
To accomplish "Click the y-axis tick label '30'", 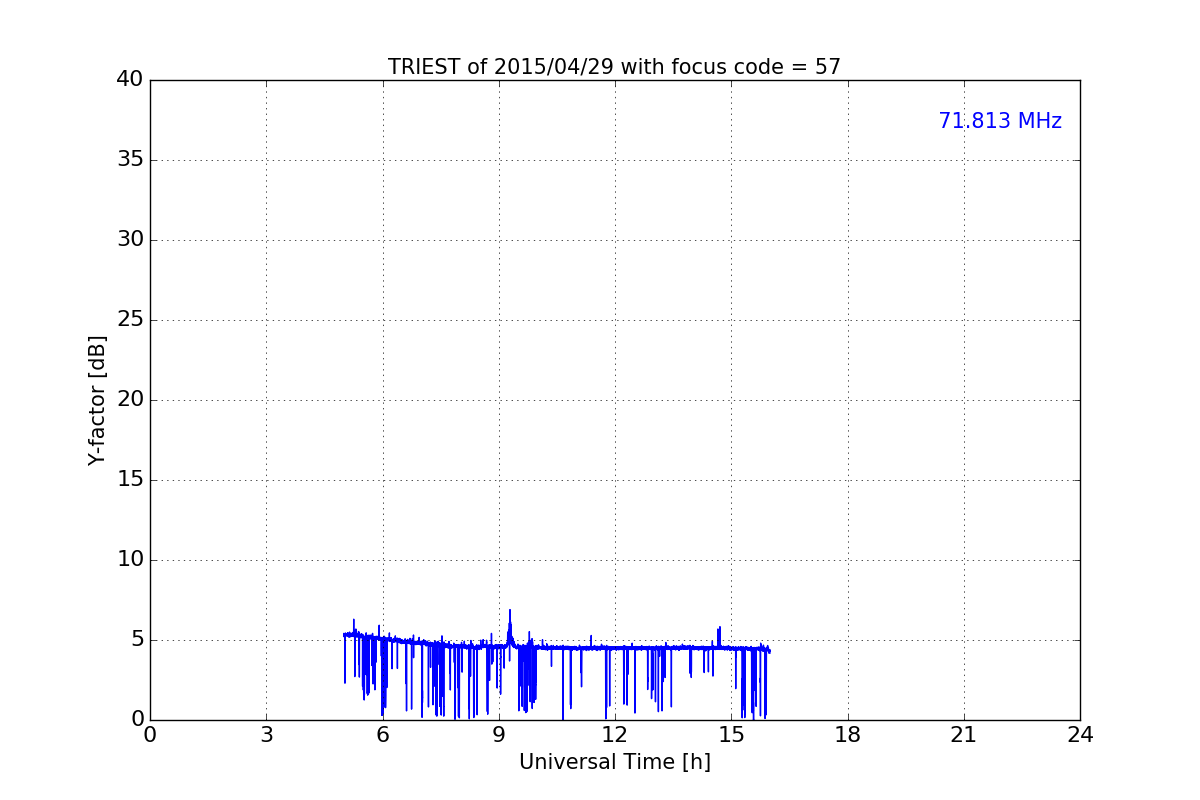I will [130, 240].
